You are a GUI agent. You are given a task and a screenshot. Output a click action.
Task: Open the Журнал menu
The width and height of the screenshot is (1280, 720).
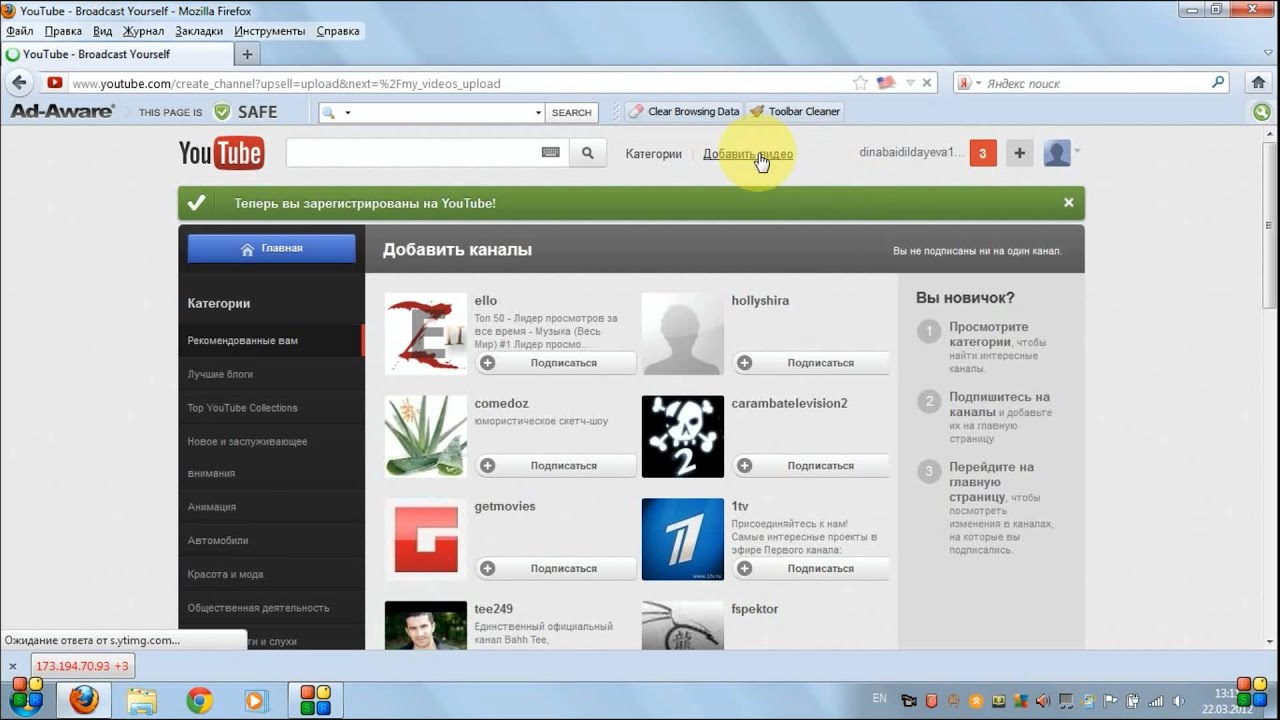[143, 31]
